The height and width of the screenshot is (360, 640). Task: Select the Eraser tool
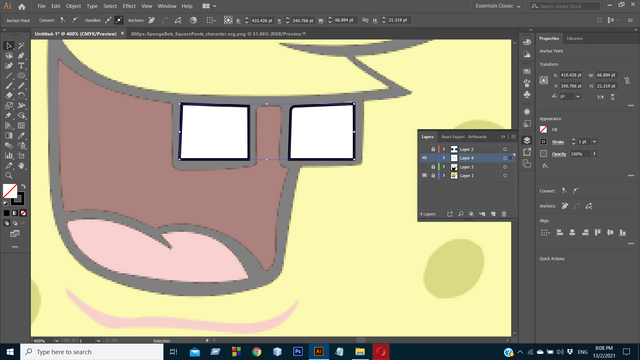point(9,96)
